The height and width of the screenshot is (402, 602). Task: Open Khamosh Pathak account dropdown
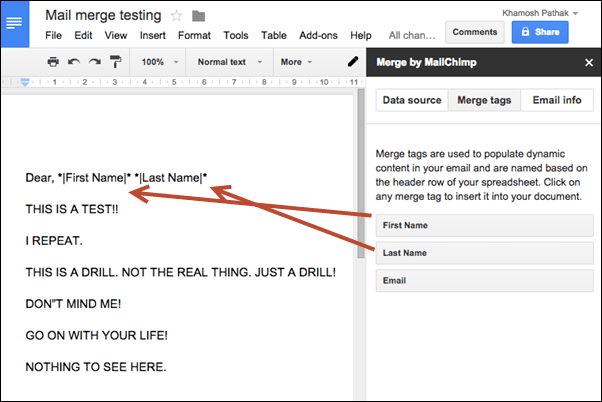tap(540, 13)
